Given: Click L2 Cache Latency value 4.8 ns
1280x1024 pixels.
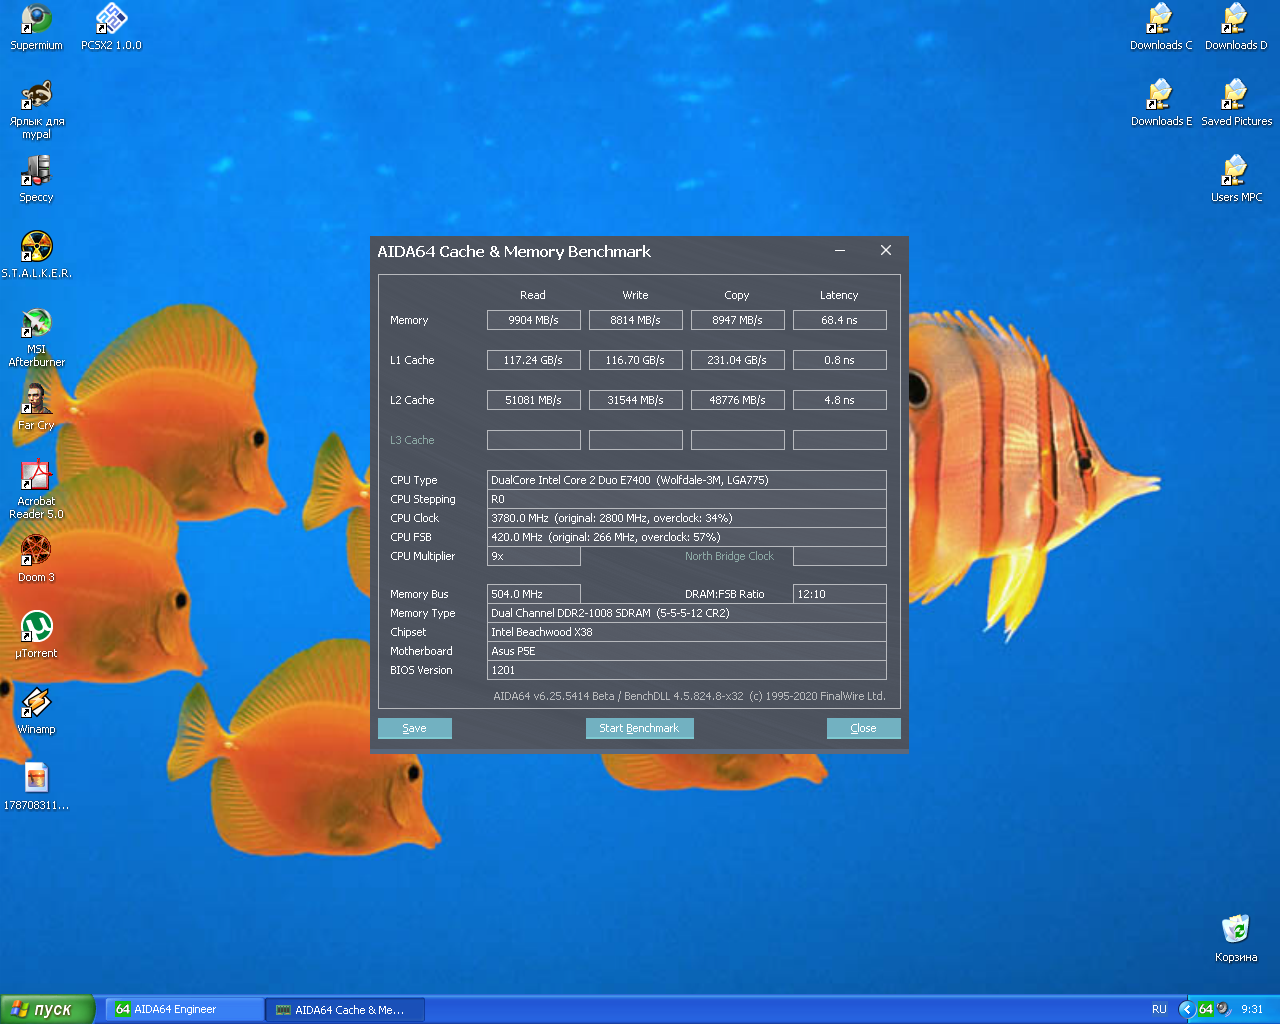Looking at the screenshot, I should (x=840, y=400).
